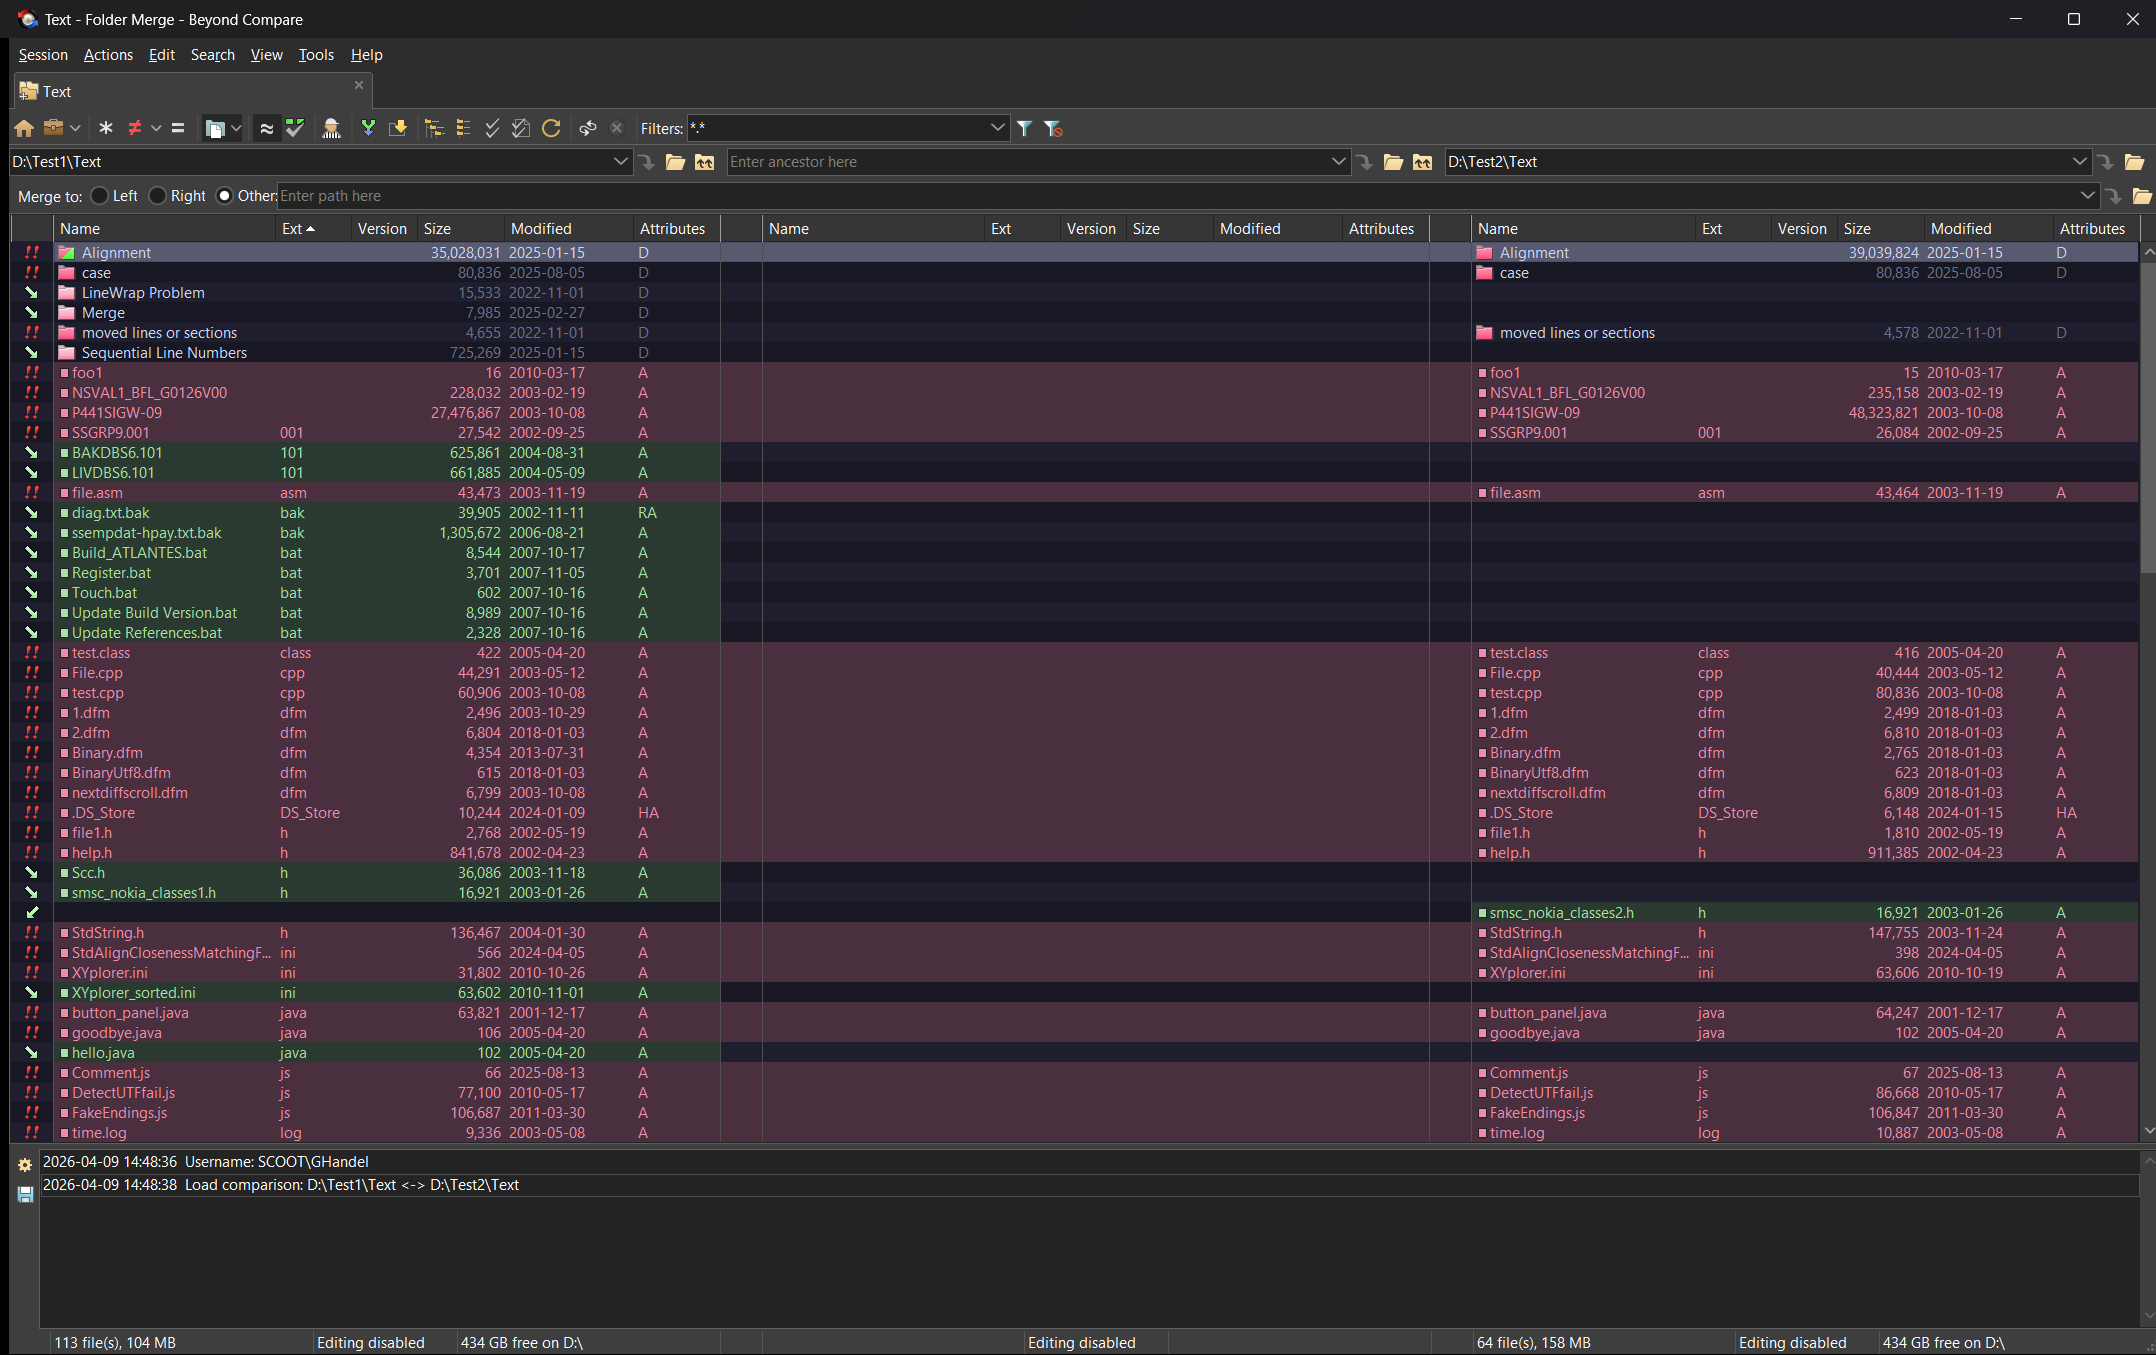Click the file list vertical scrollbar
Viewport: 2156px width, 1355px height.
(2147, 690)
